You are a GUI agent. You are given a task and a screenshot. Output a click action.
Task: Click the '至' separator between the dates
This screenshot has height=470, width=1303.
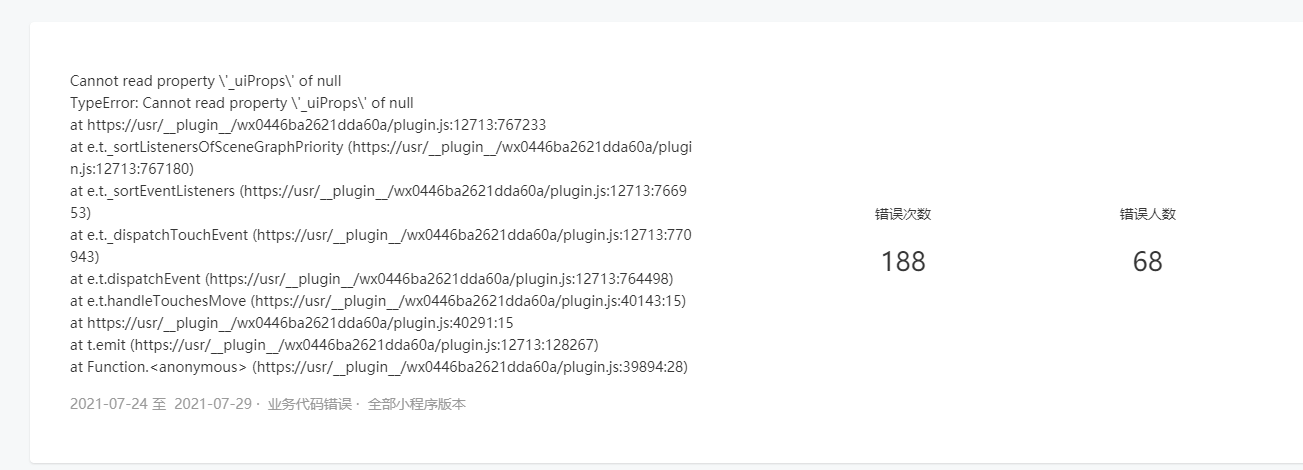point(159,405)
